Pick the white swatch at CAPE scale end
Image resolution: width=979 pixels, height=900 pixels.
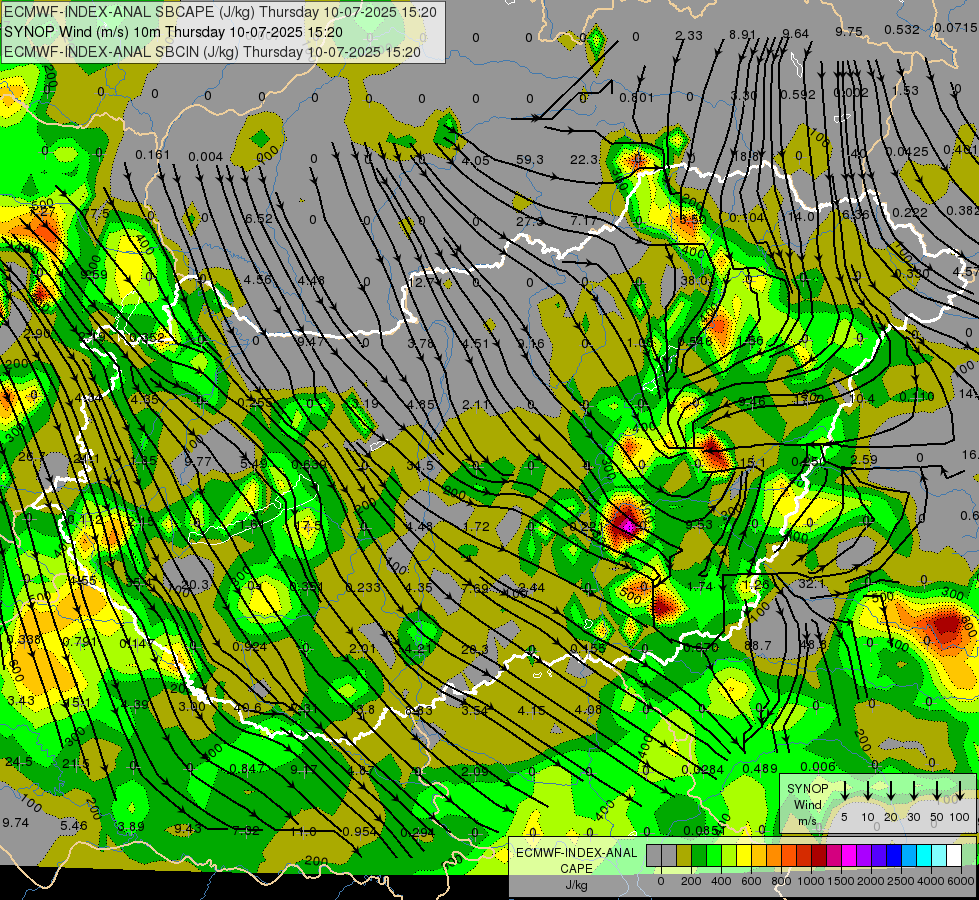(x=953, y=856)
